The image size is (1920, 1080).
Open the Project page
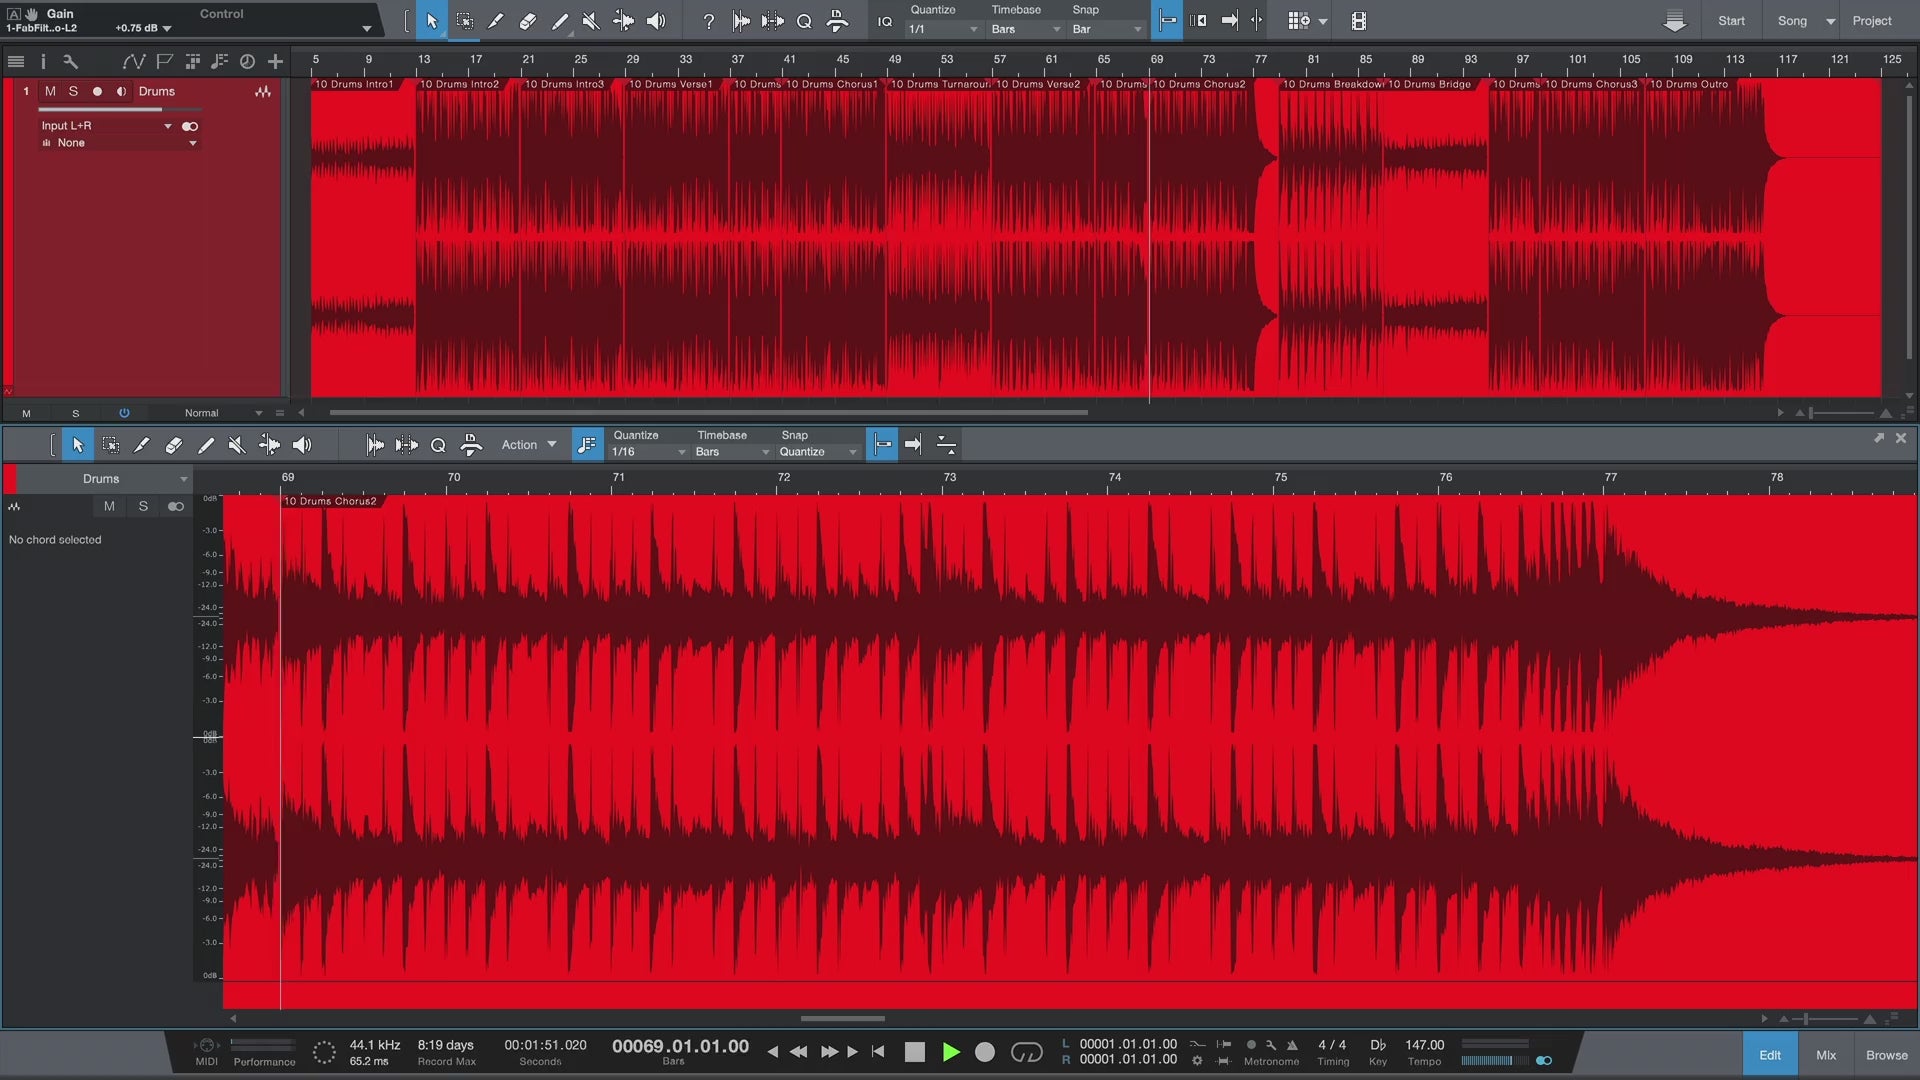[1871, 21]
